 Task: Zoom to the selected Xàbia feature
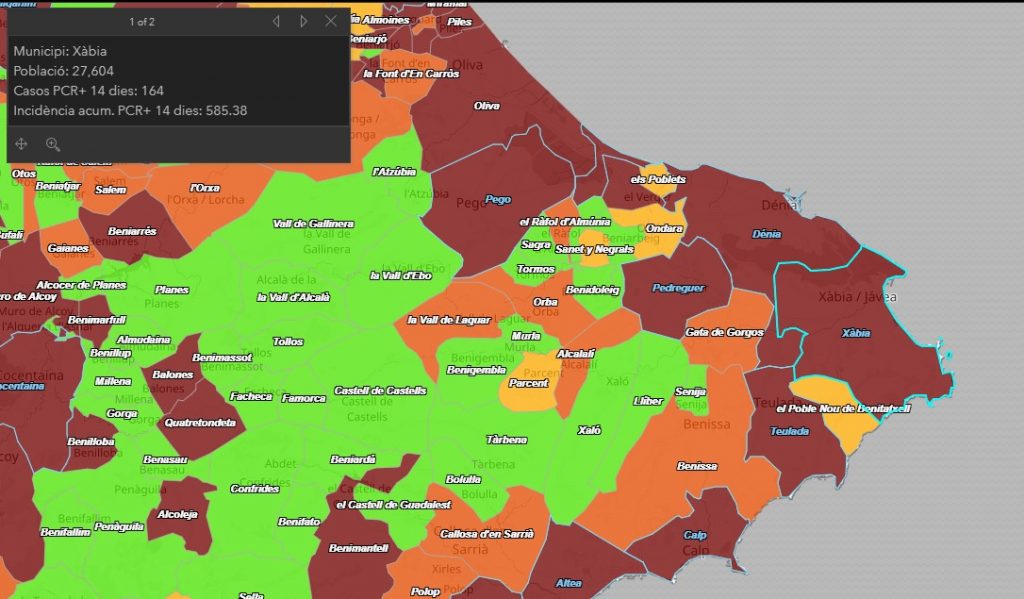(53, 144)
